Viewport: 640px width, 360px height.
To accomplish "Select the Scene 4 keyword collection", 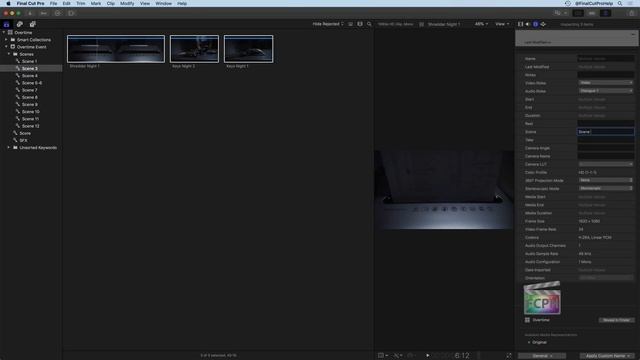I will (x=31, y=76).
